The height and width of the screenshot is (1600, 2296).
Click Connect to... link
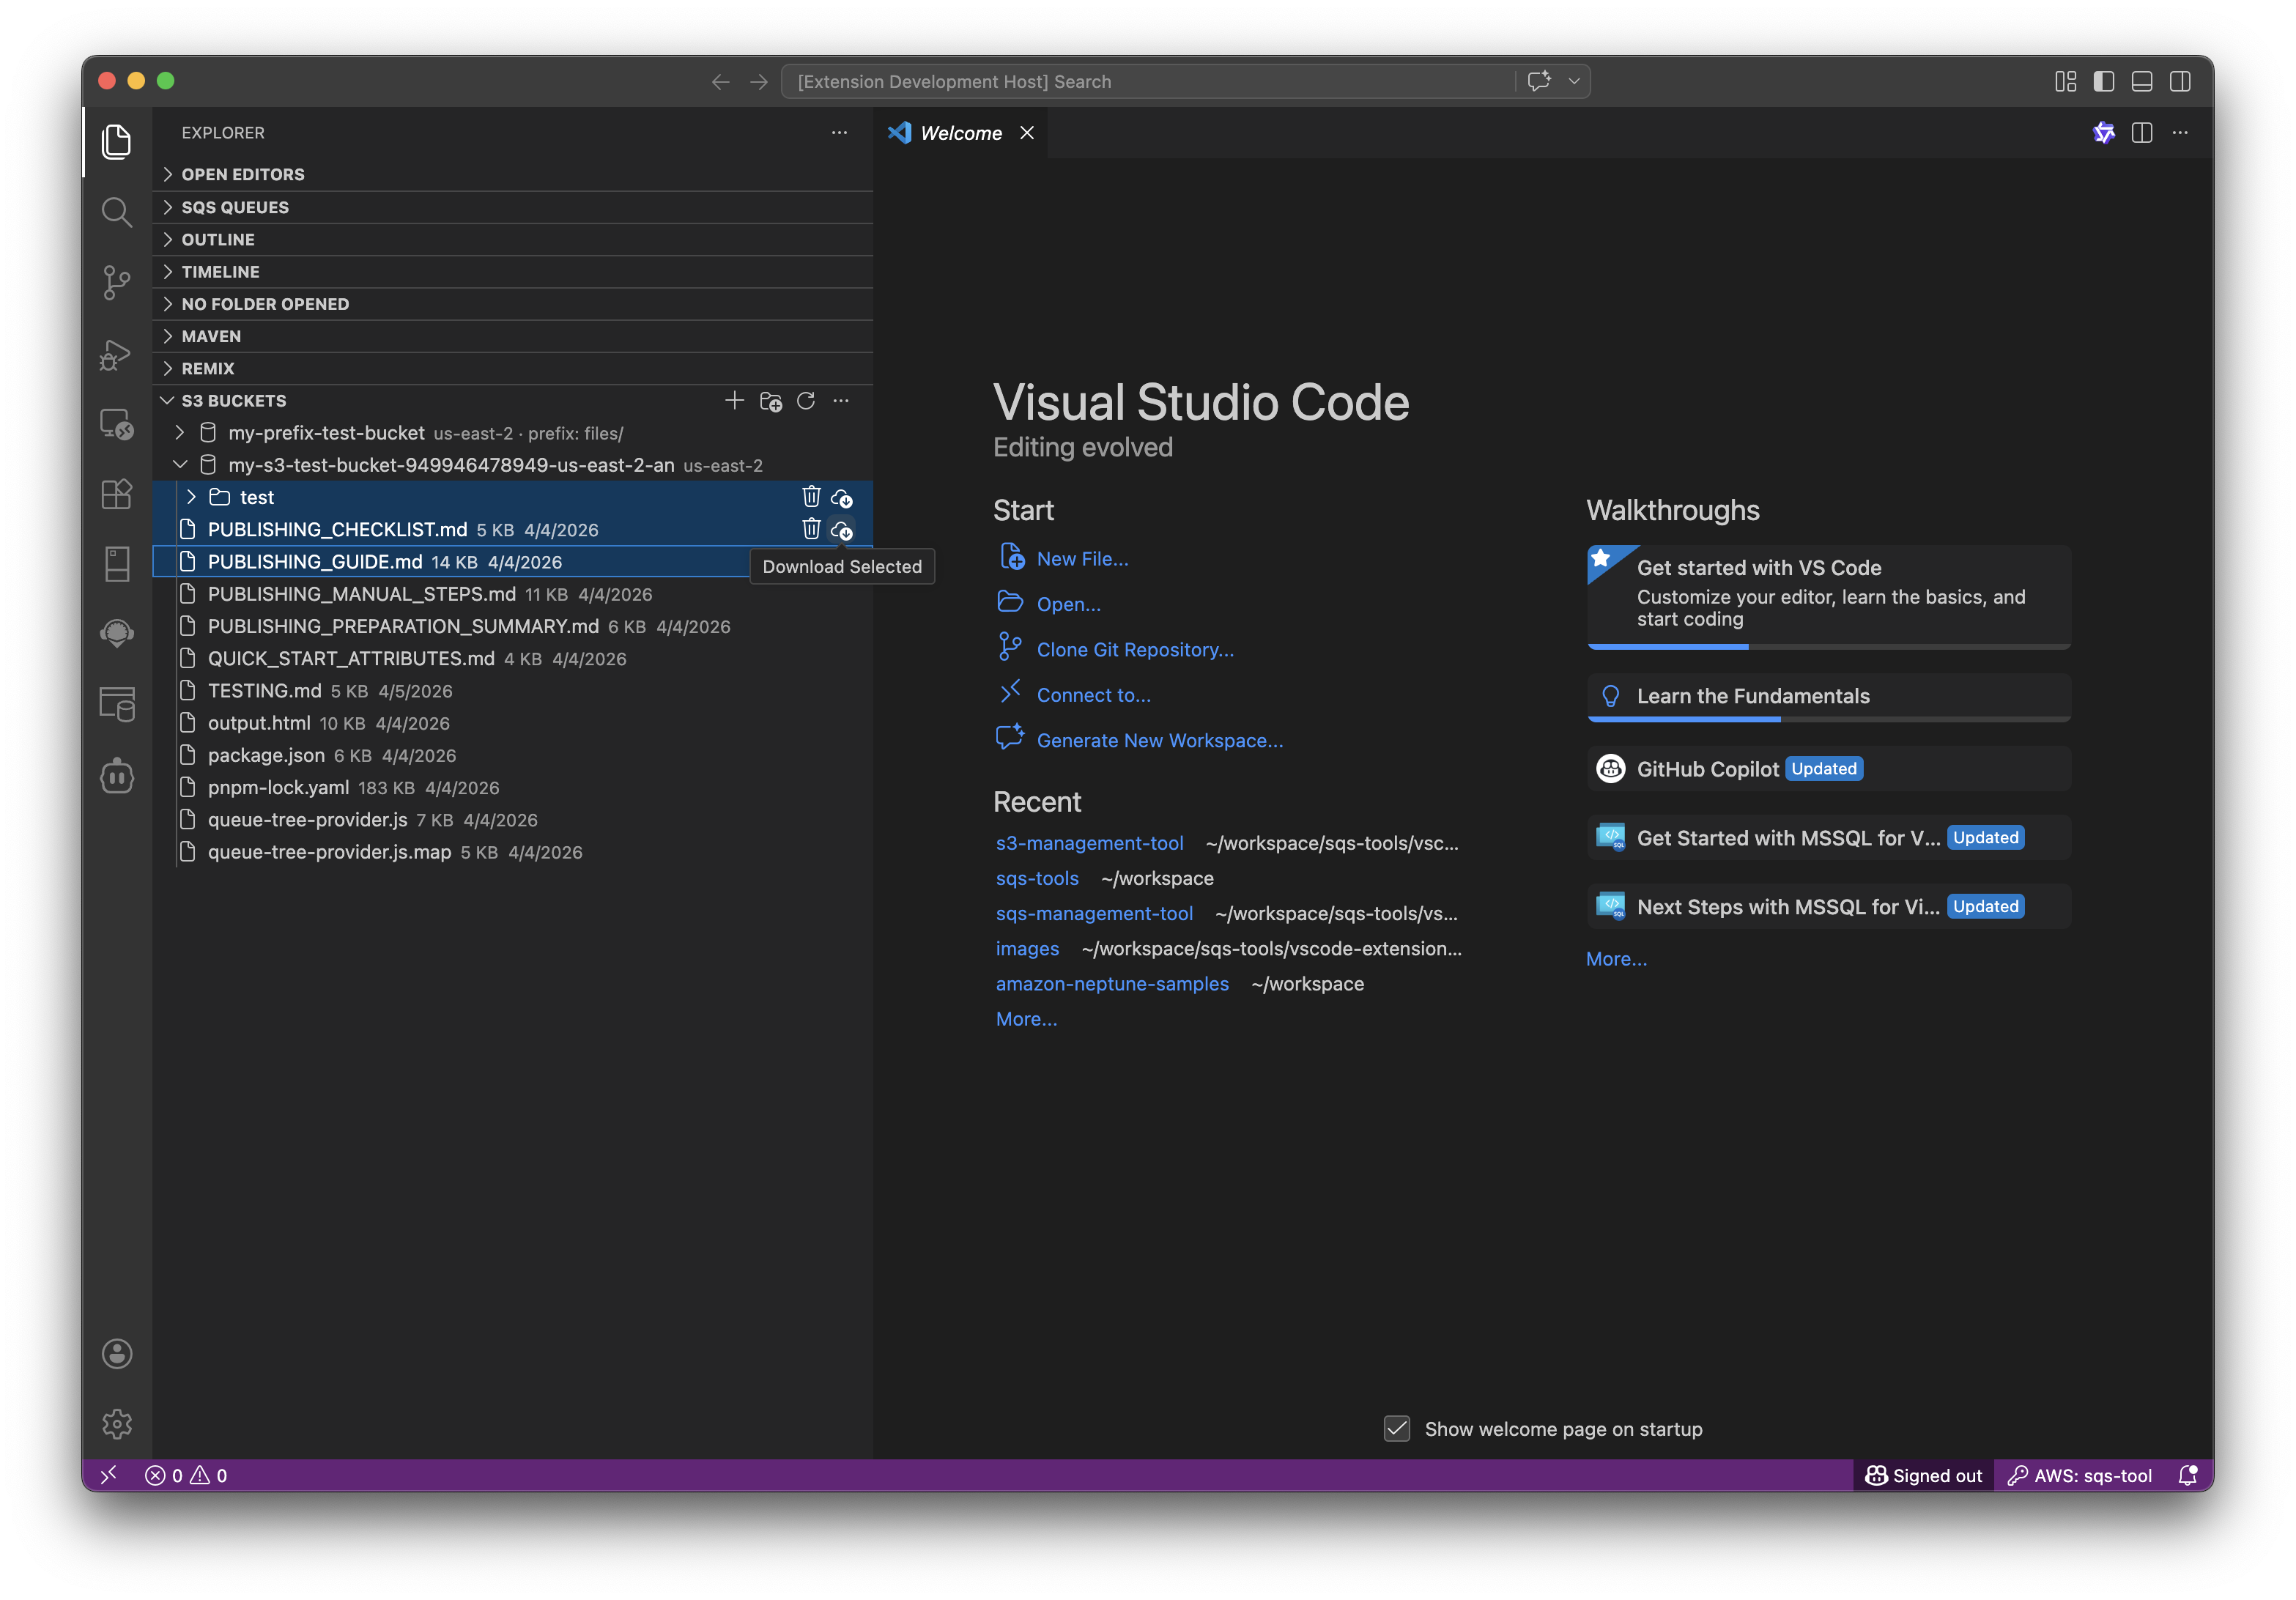point(1093,695)
